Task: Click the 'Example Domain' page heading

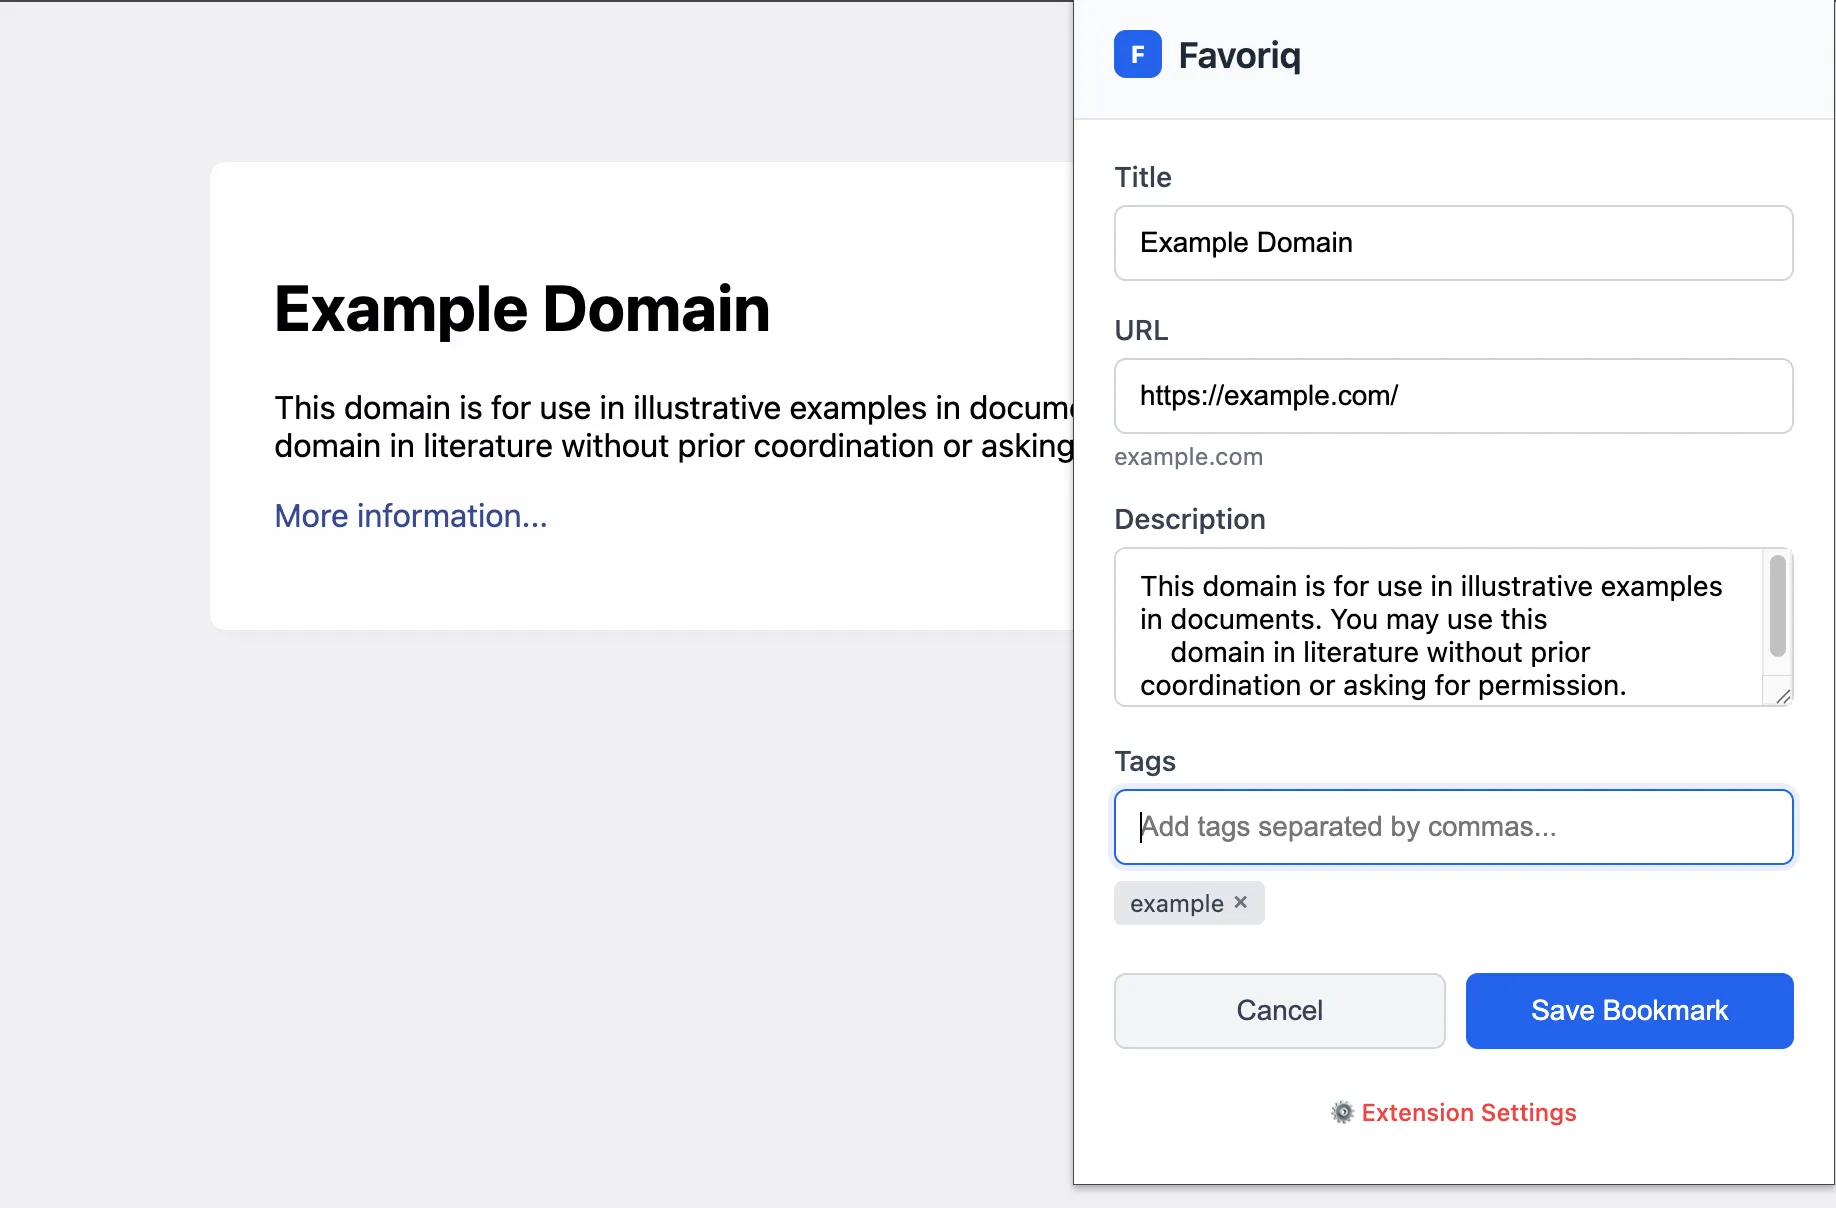Action: (522, 309)
